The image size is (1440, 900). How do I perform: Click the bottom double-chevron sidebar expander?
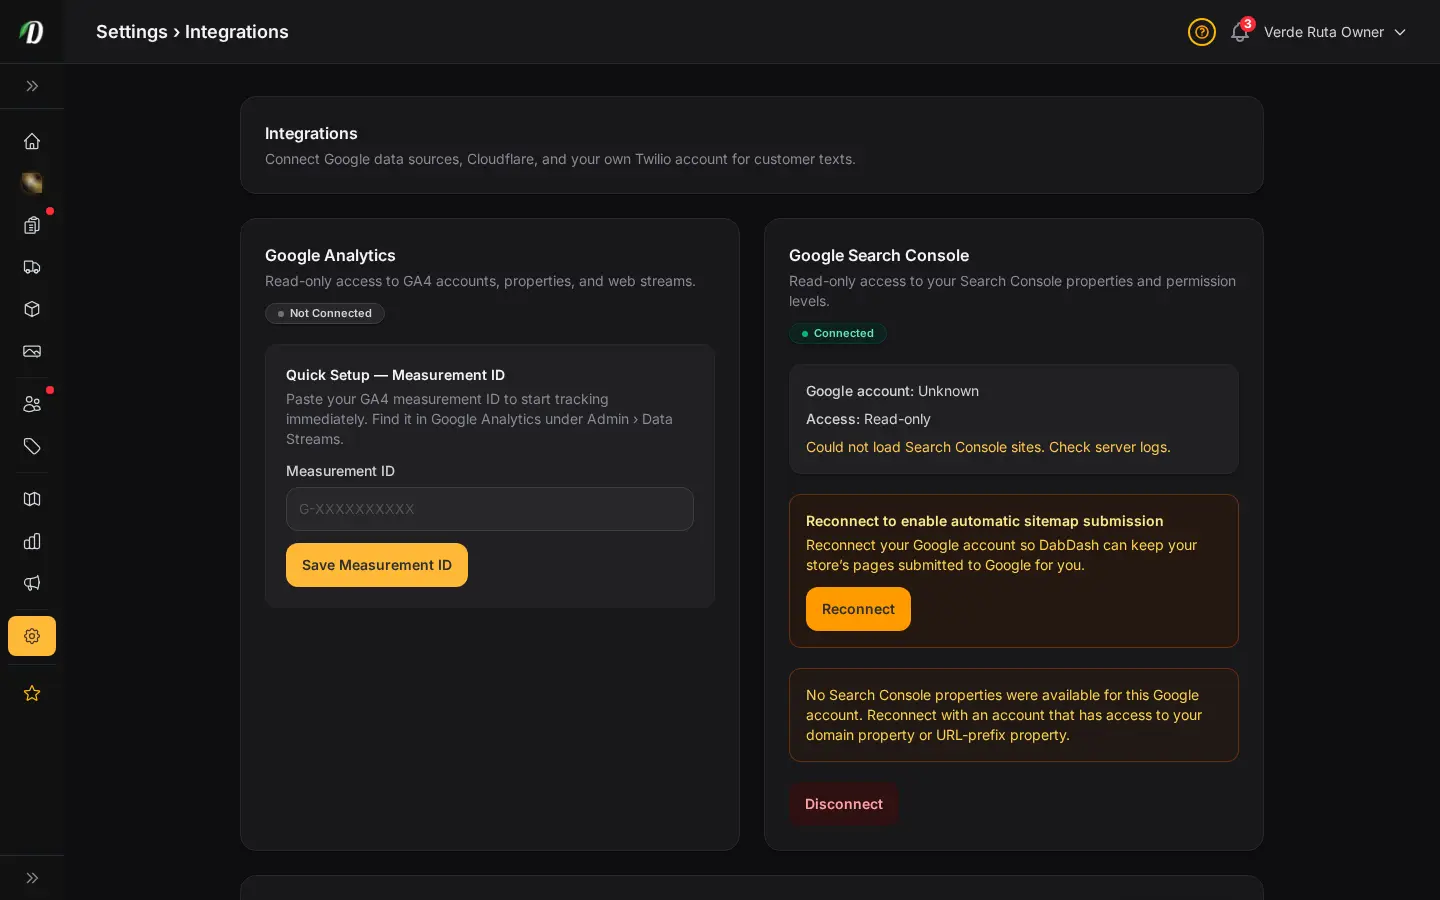pos(32,878)
